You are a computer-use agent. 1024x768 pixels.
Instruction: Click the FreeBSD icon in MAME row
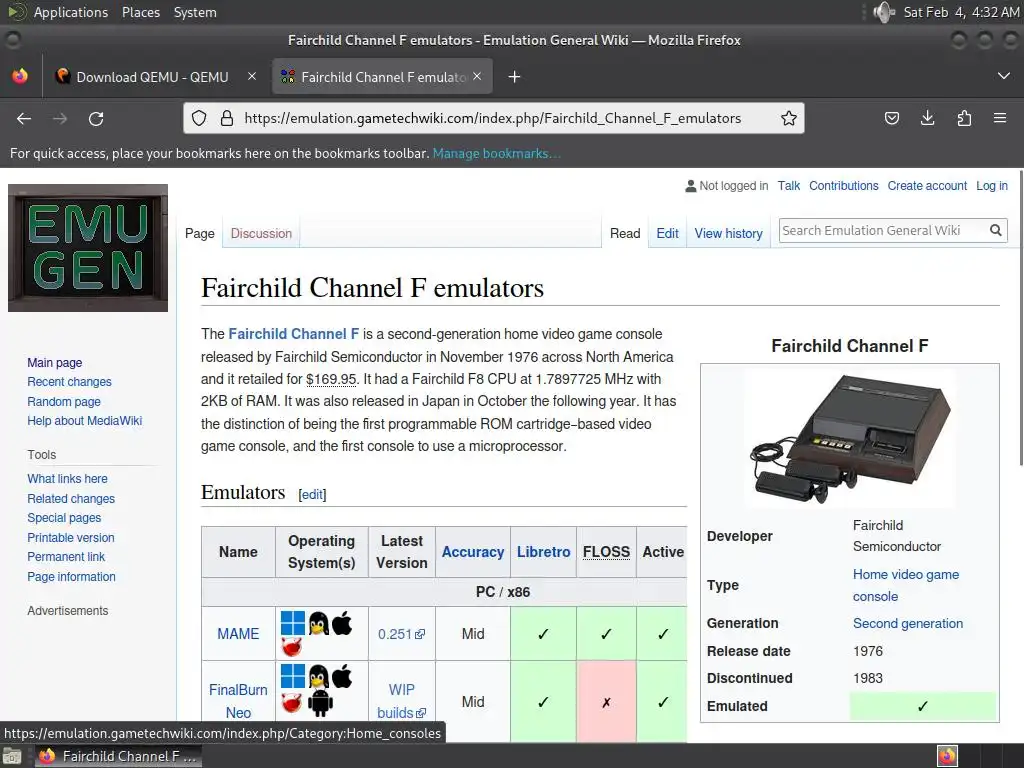[x=291, y=647]
